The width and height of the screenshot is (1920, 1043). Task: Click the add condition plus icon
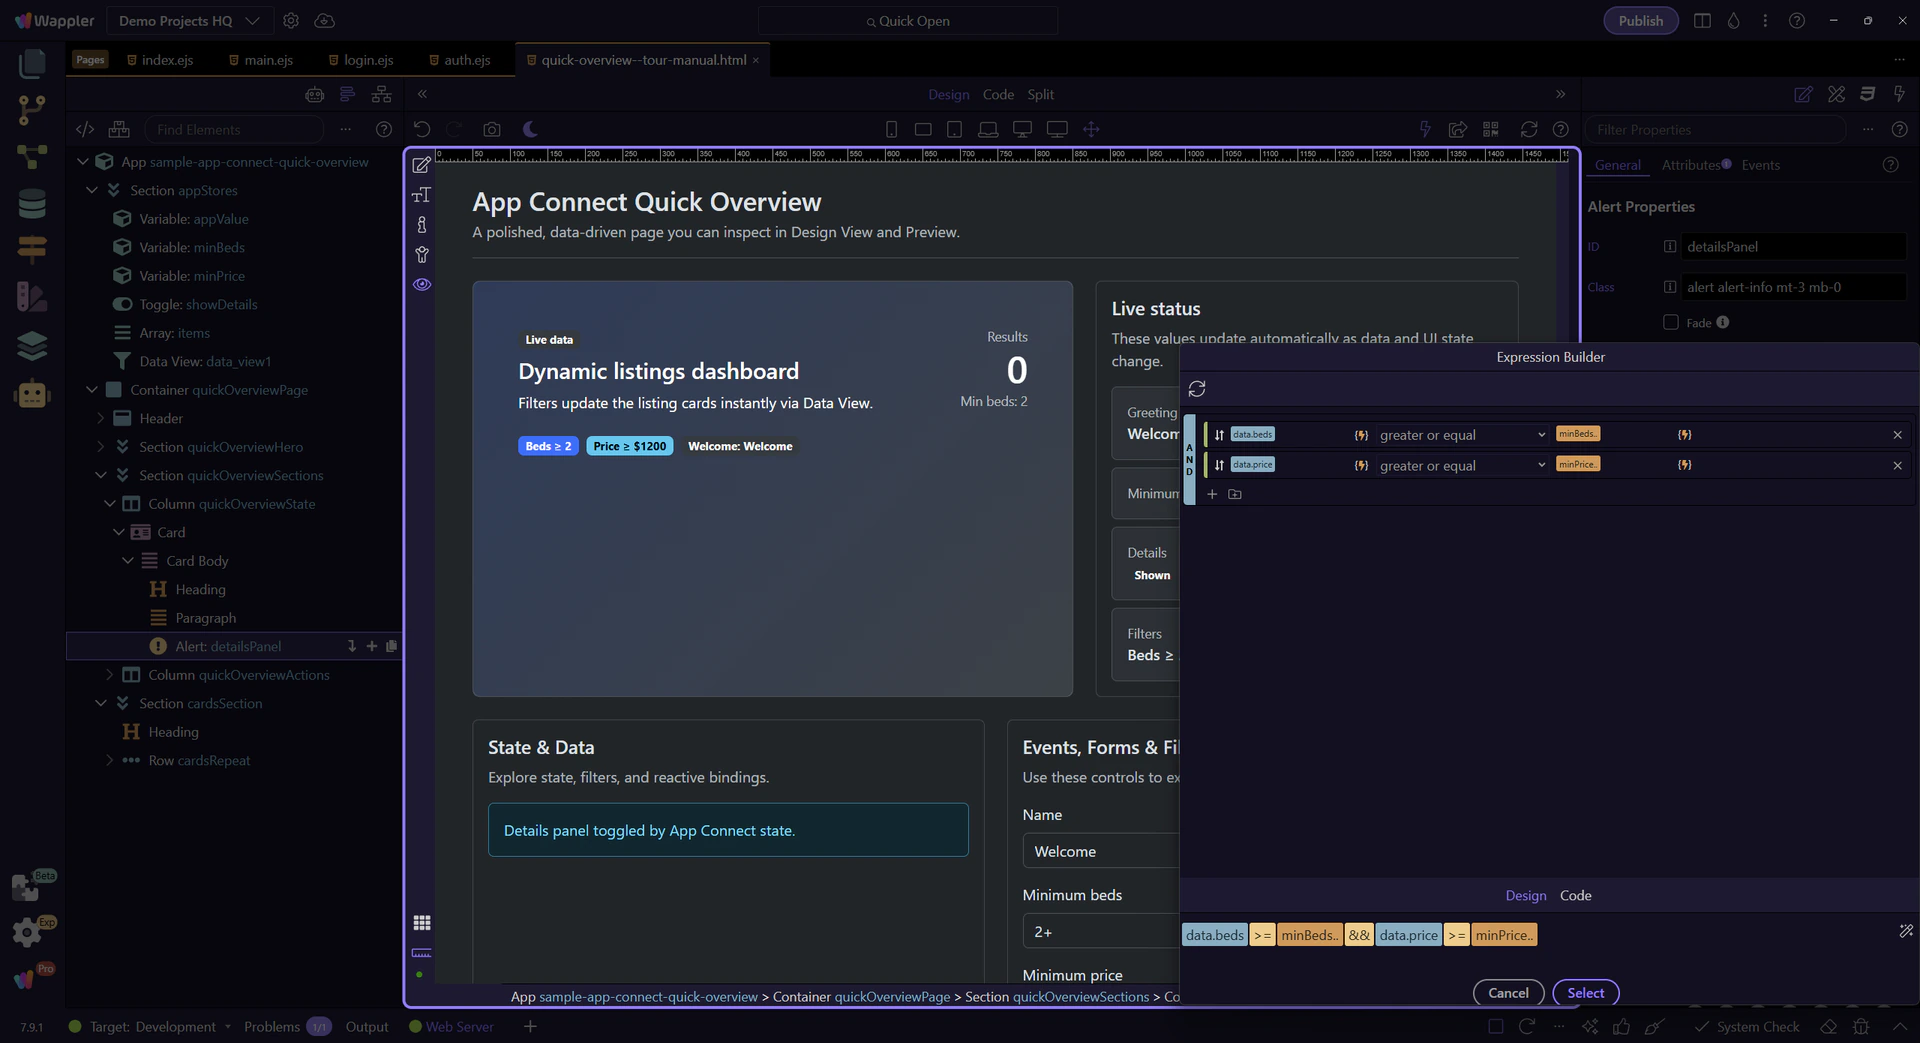coord(1212,494)
